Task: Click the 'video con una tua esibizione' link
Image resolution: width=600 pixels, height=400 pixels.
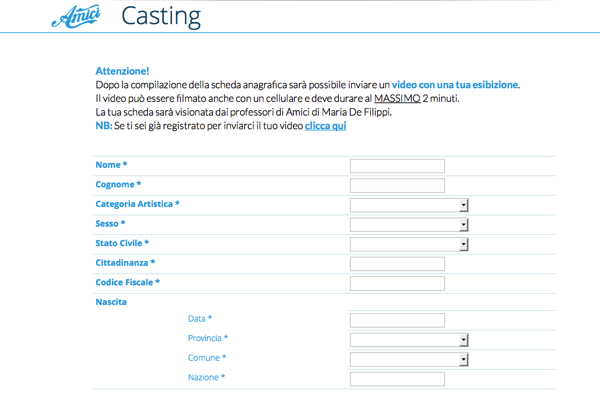Action: point(455,85)
